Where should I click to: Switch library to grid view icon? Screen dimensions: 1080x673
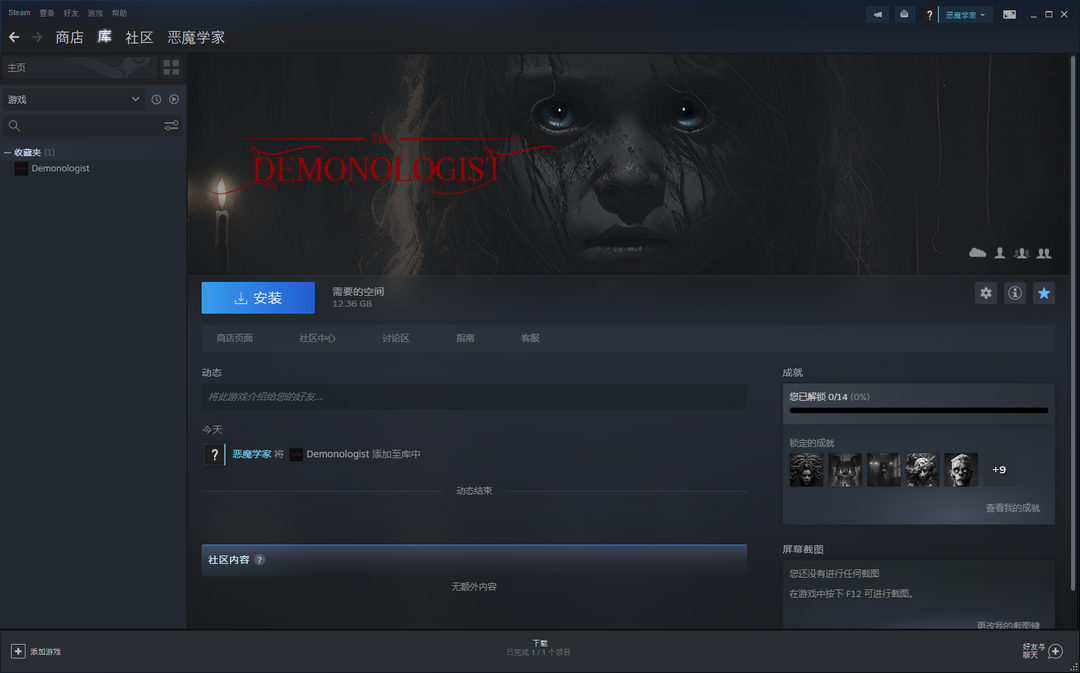point(171,67)
